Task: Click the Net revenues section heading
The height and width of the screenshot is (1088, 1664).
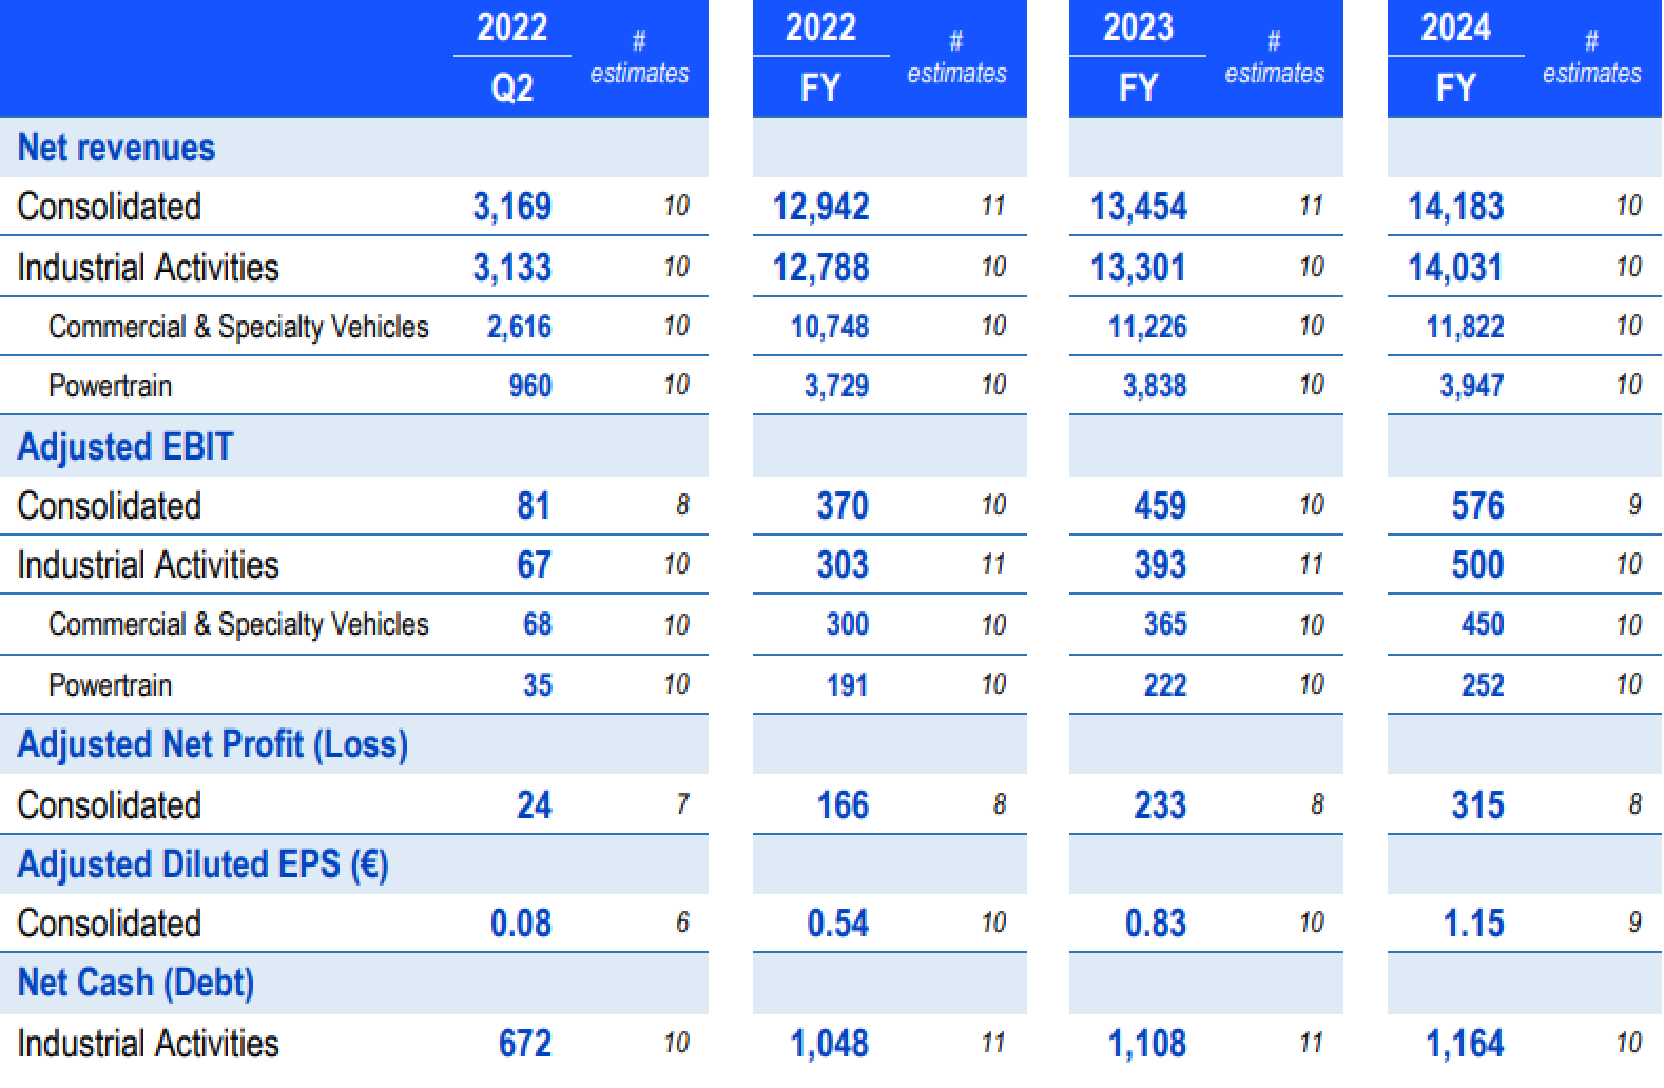Action: (x=116, y=147)
